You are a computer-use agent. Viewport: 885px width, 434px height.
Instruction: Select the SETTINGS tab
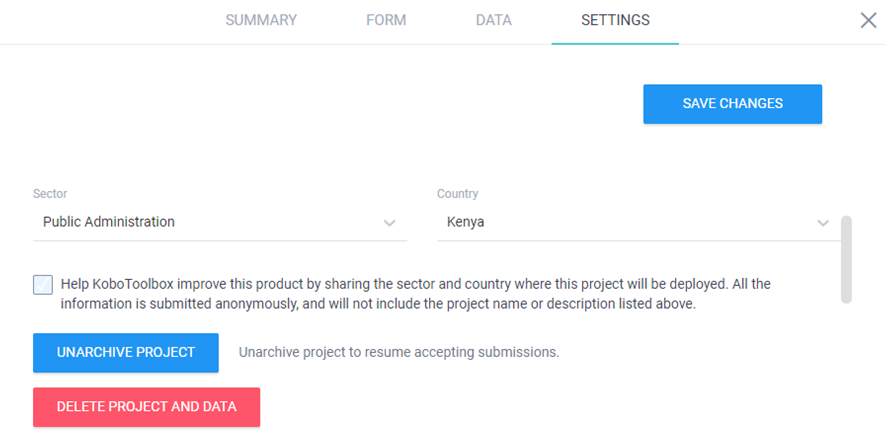615,20
